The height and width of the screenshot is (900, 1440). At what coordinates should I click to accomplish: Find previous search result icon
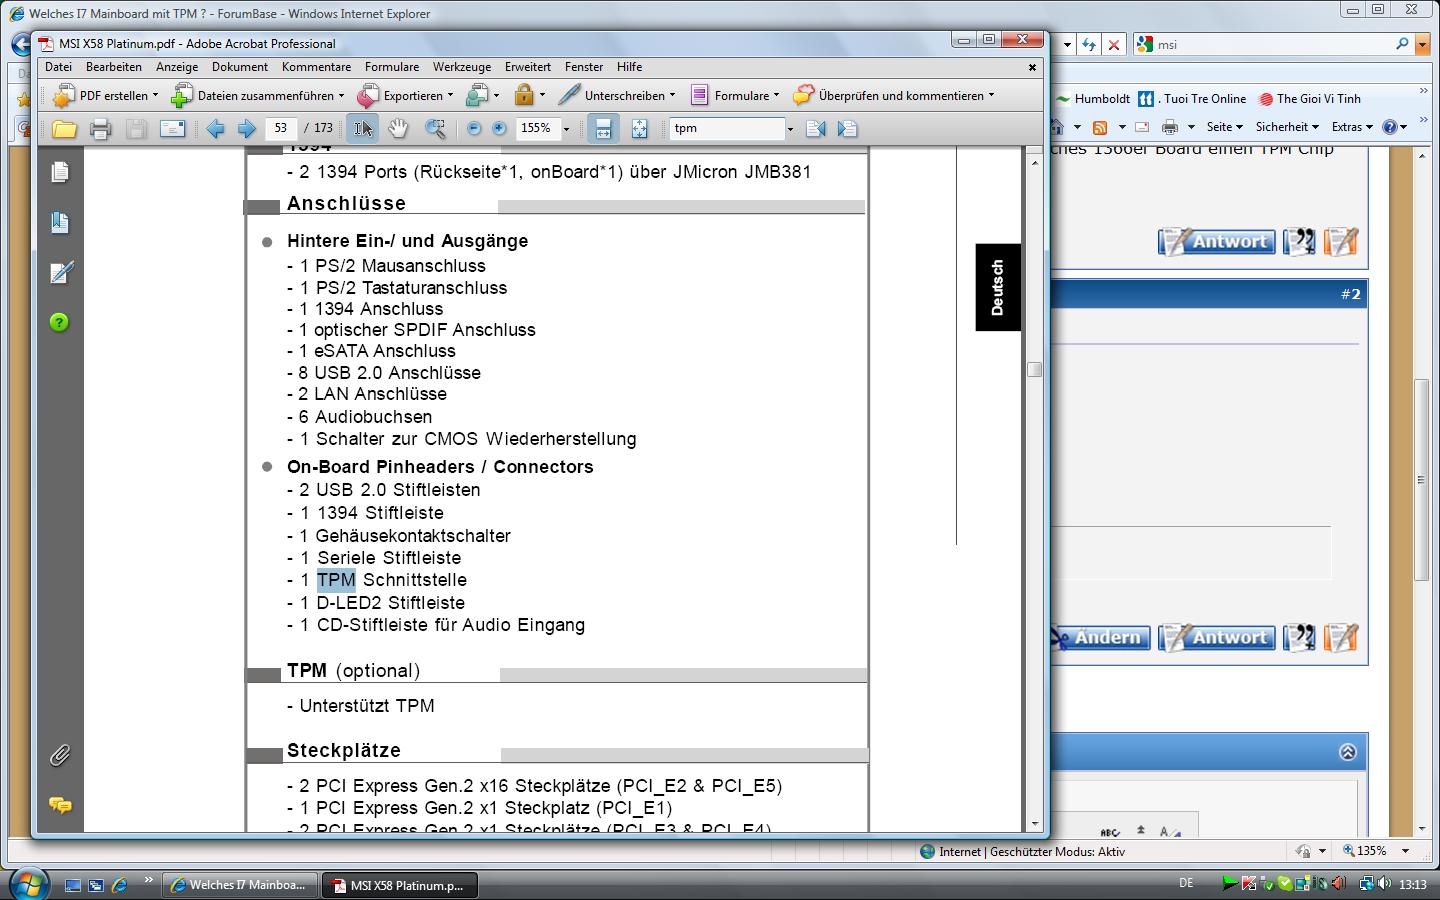coord(816,128)
